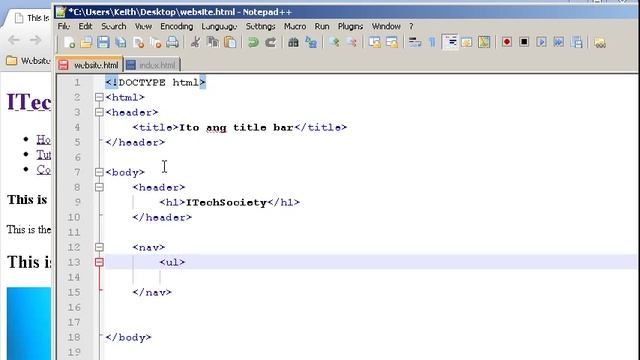Collapse the html fold on line 2

(99, 97)
